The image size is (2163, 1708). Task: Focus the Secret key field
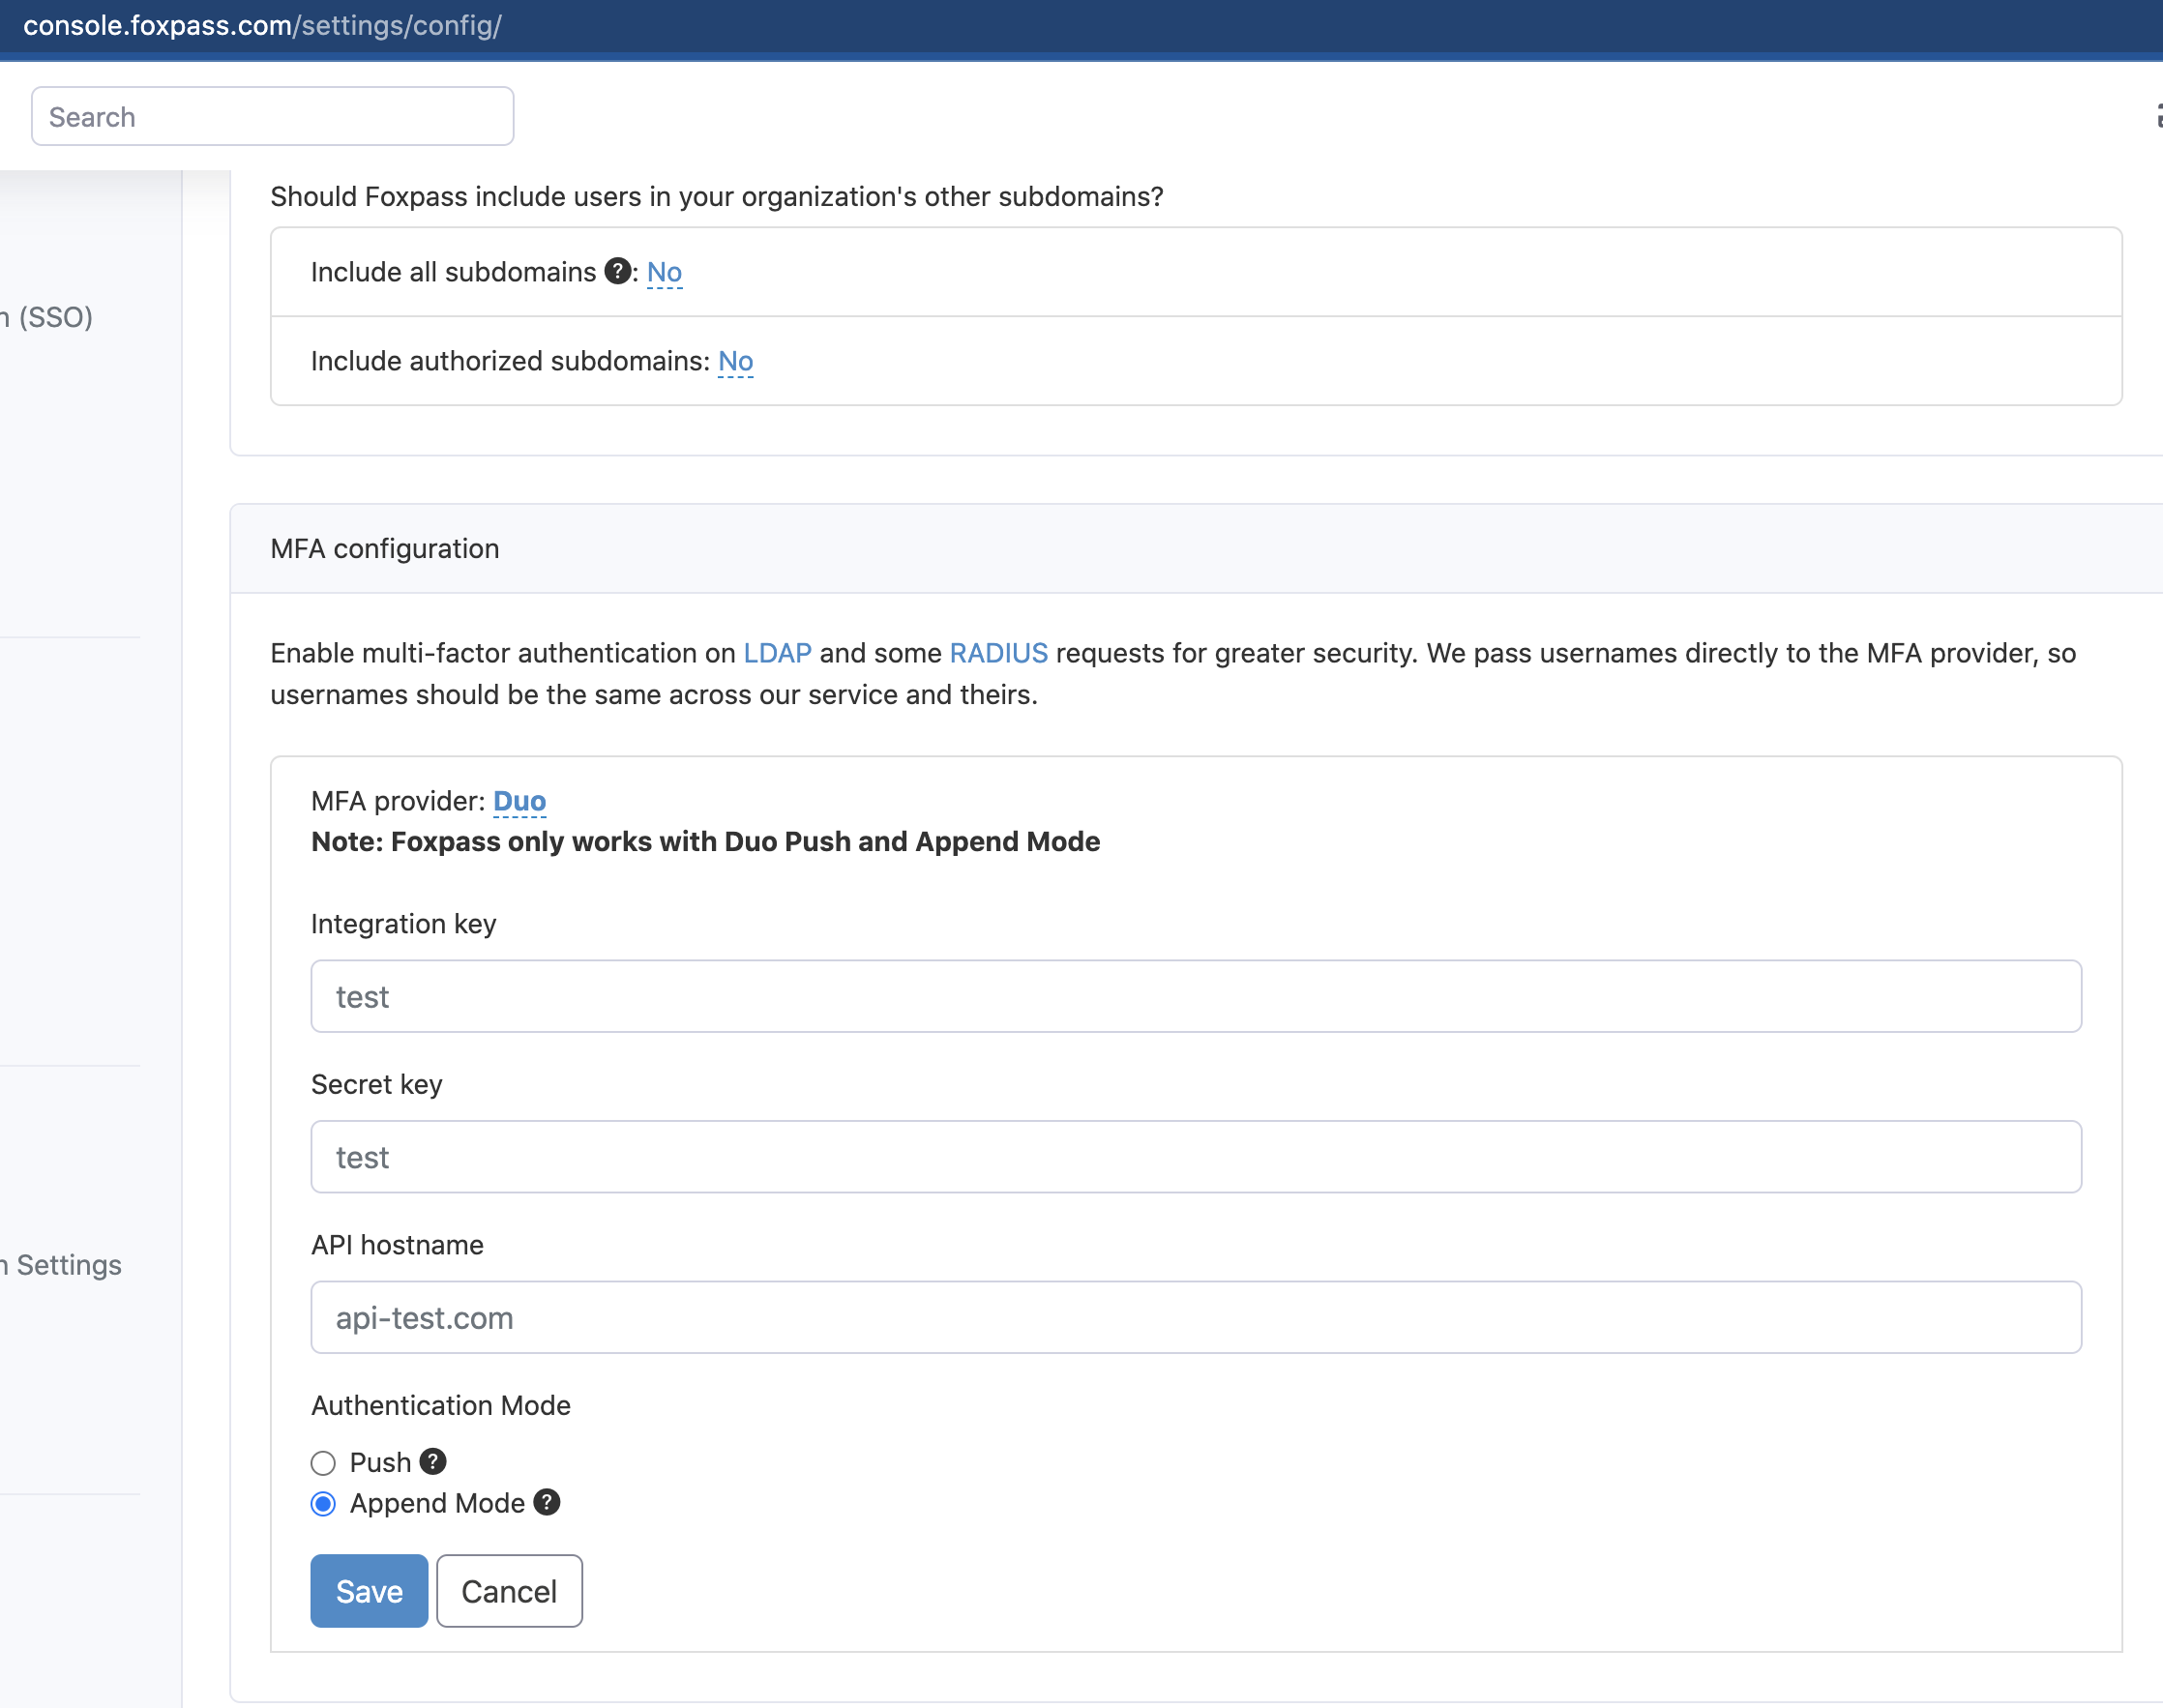click(1195, 1156)
